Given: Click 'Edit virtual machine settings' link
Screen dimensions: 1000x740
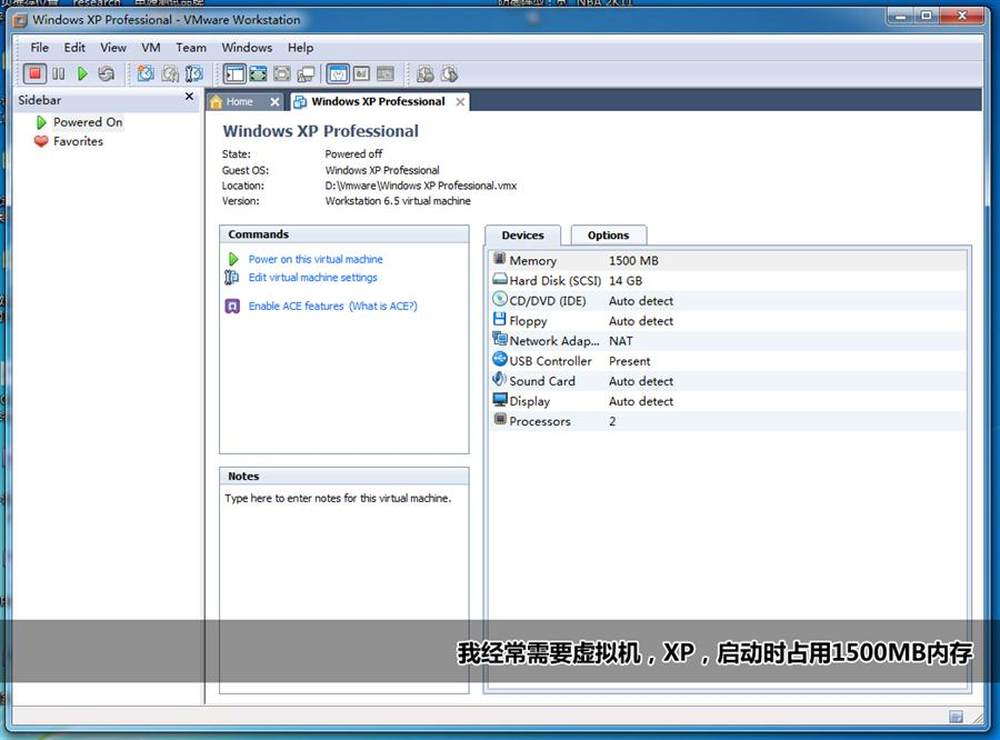Looking at the screenshot, I should point(312,278).
